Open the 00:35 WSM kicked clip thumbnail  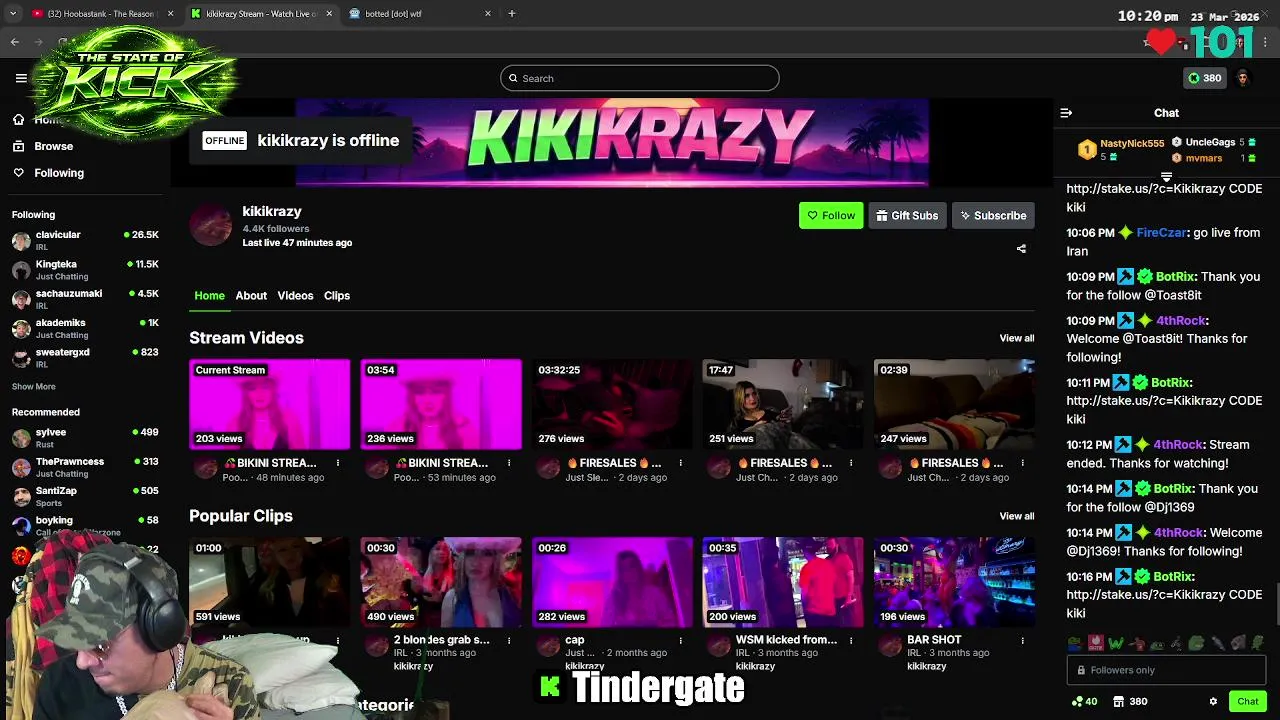coord(783,582)
